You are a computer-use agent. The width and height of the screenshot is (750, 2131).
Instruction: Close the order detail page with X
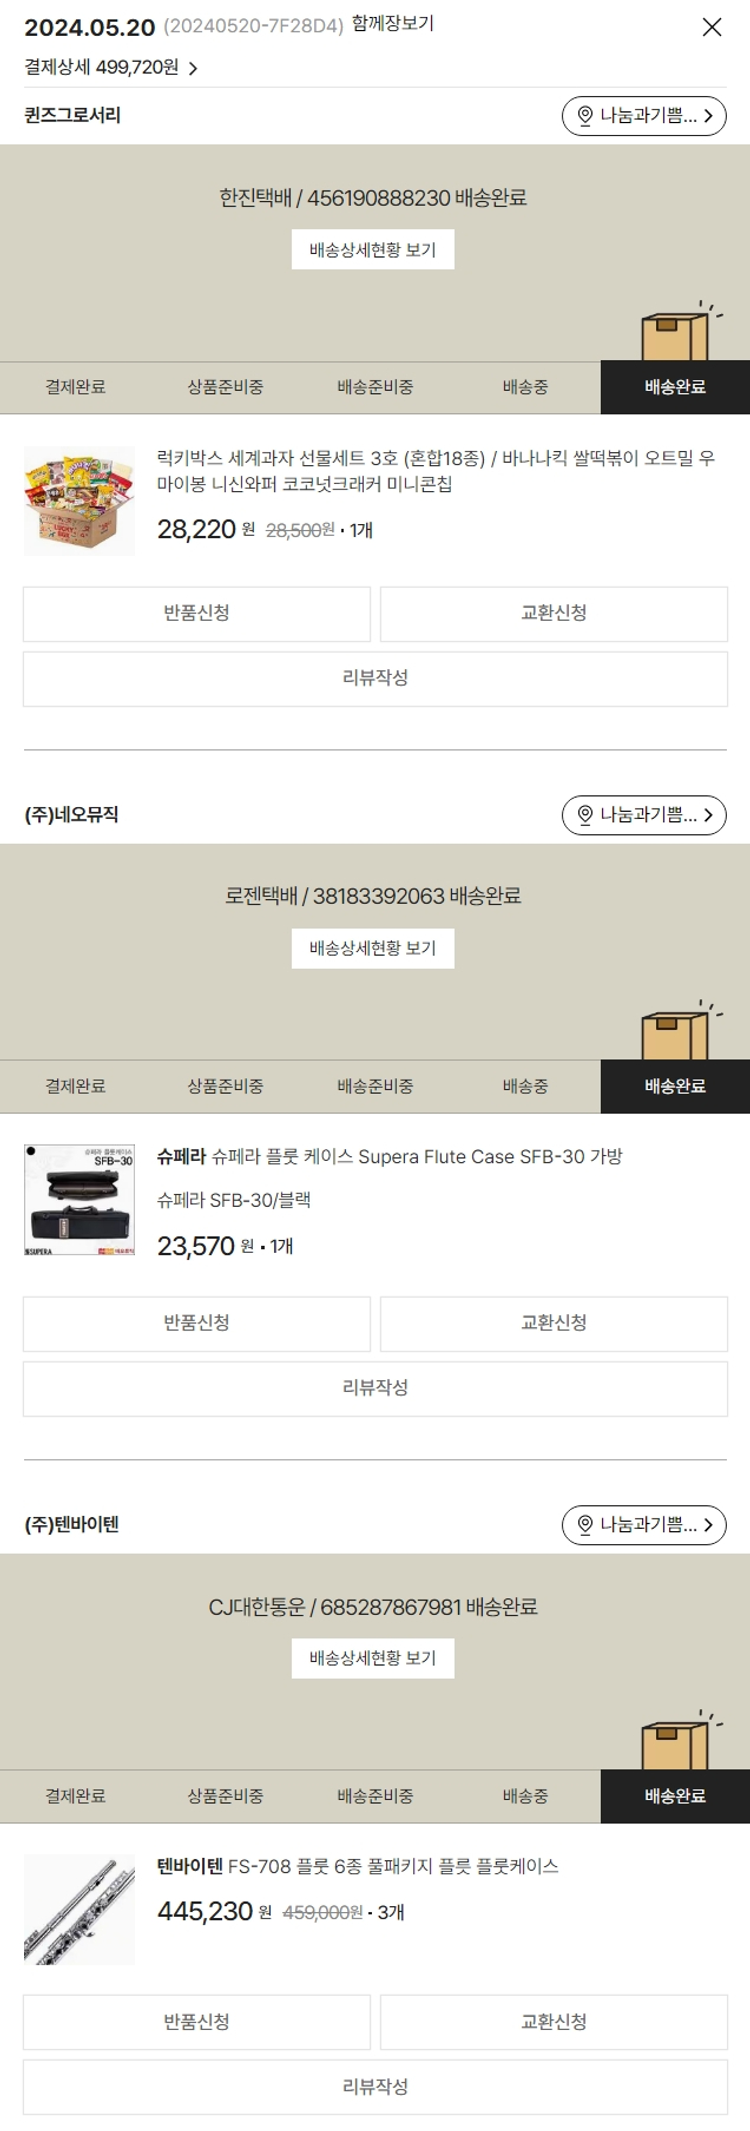712,27
